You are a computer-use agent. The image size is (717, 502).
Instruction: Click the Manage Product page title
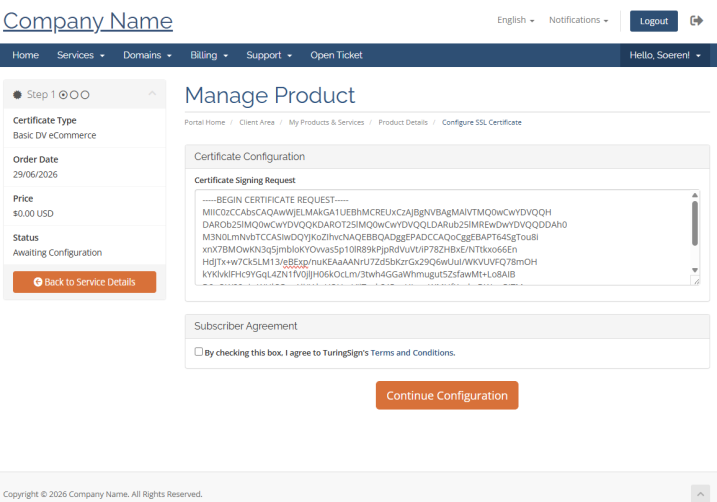point(270,96)
